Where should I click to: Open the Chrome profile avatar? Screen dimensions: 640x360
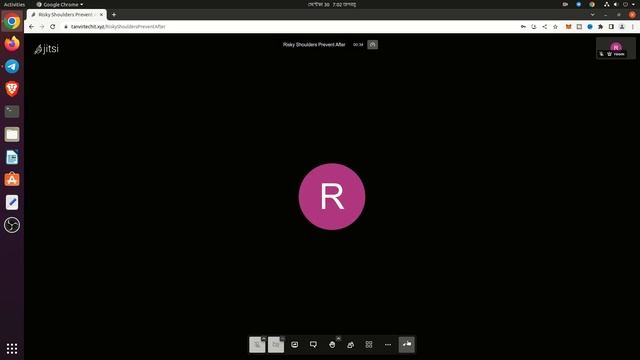[x=622, y=27]
